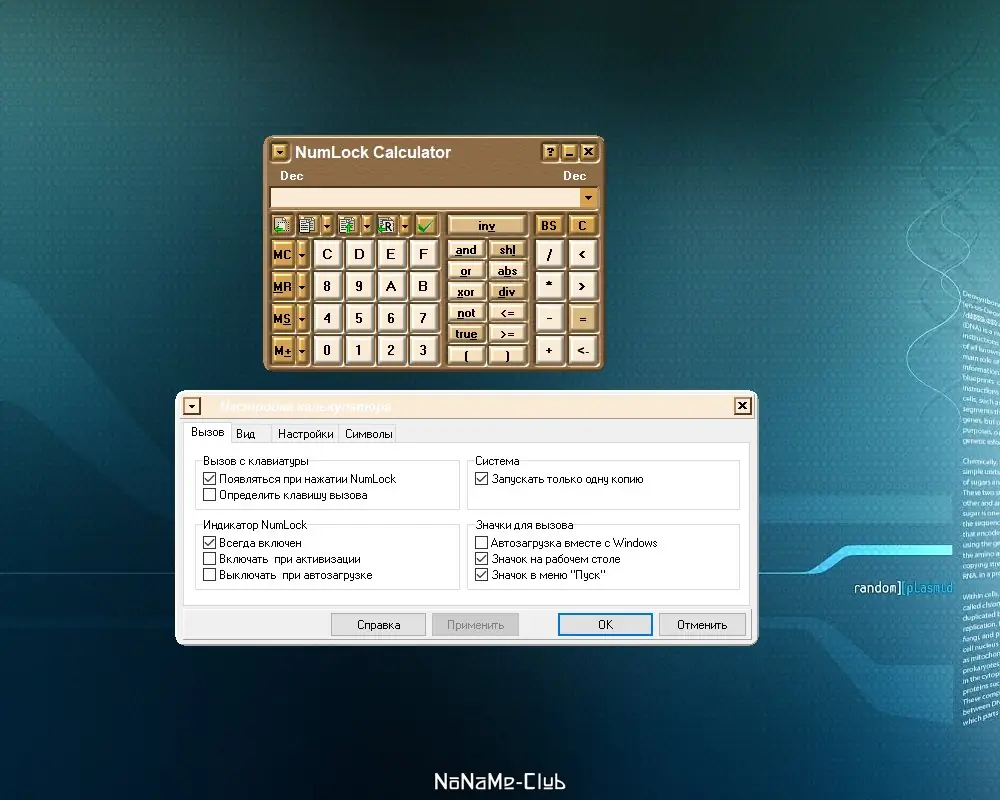
Task: Open the copy icon's dropdown arrow
Action: [x=327, y=225]
